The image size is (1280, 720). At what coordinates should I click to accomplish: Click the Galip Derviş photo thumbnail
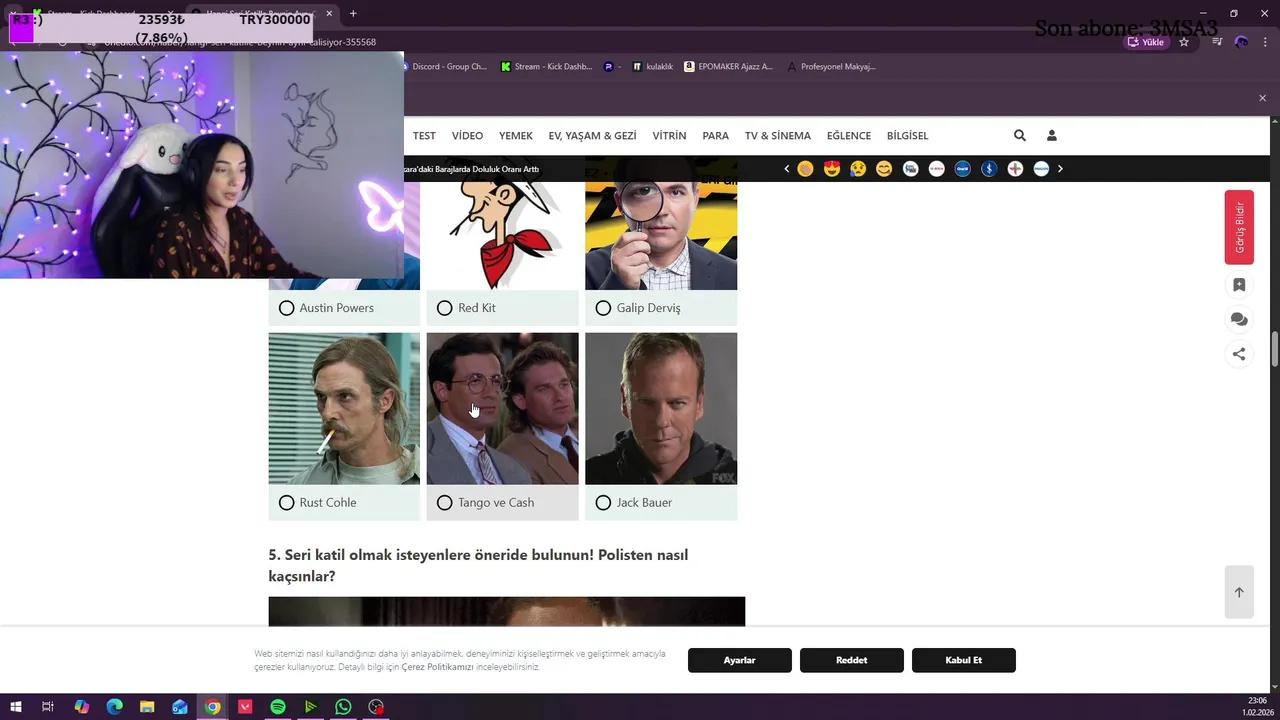(x=661, y=236)
